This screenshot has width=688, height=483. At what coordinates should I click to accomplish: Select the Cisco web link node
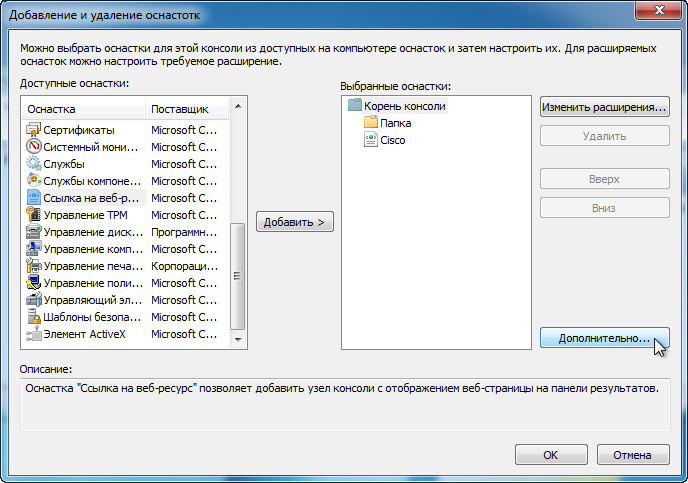393,140
